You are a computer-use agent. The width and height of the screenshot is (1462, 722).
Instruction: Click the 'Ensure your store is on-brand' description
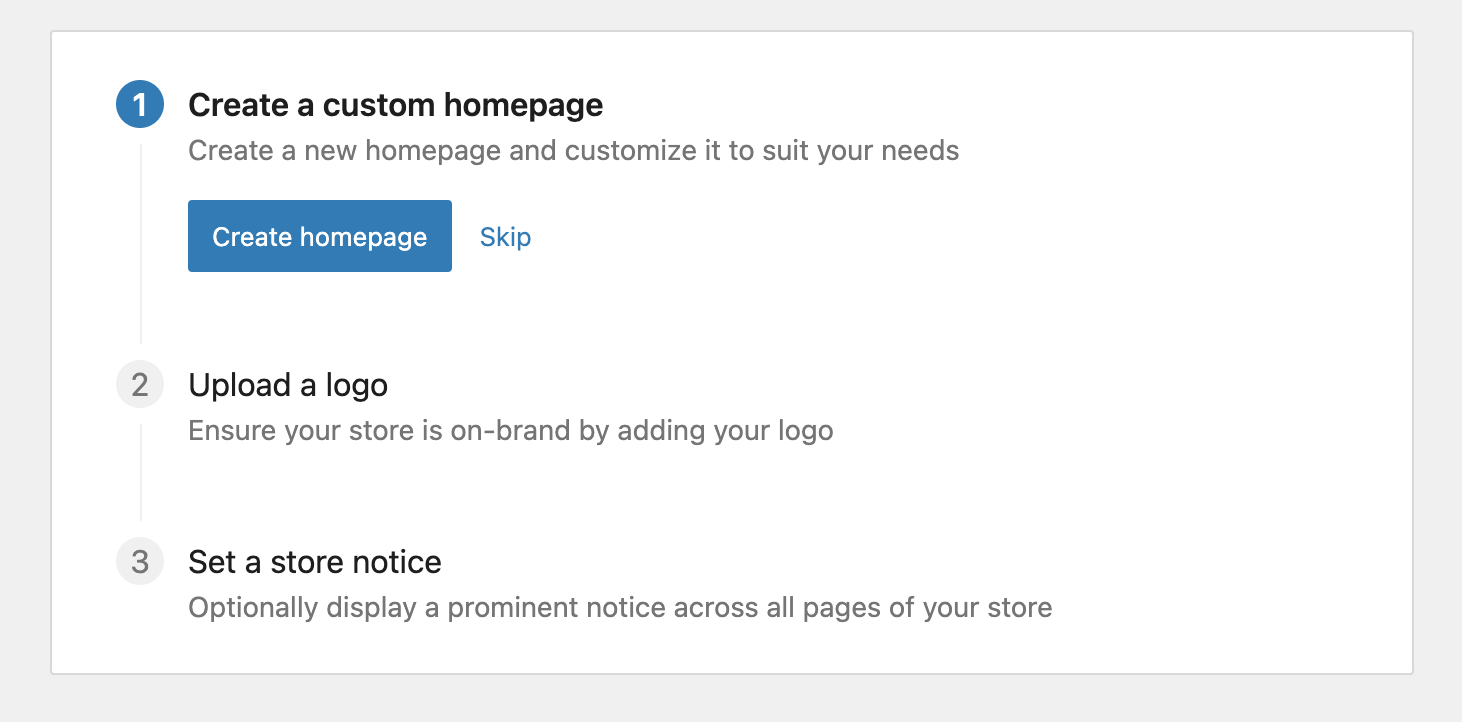(x=510, y=431)
